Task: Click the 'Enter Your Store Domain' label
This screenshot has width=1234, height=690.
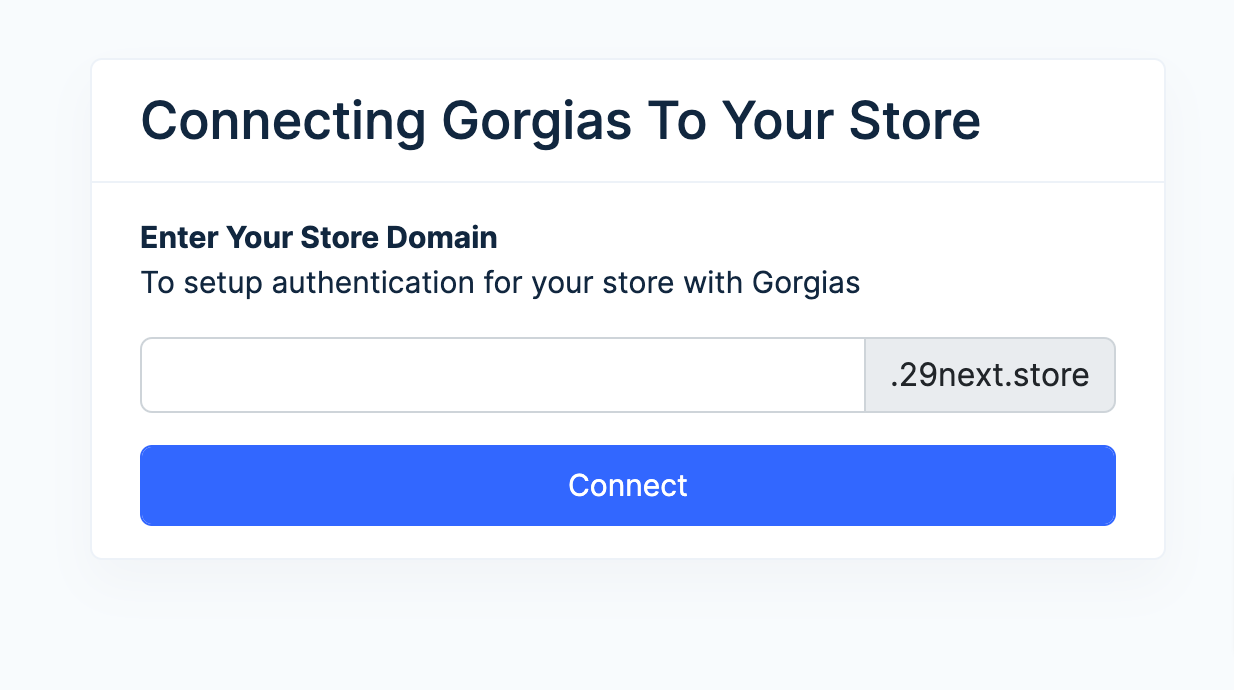Action: click(x=319, y=238)
